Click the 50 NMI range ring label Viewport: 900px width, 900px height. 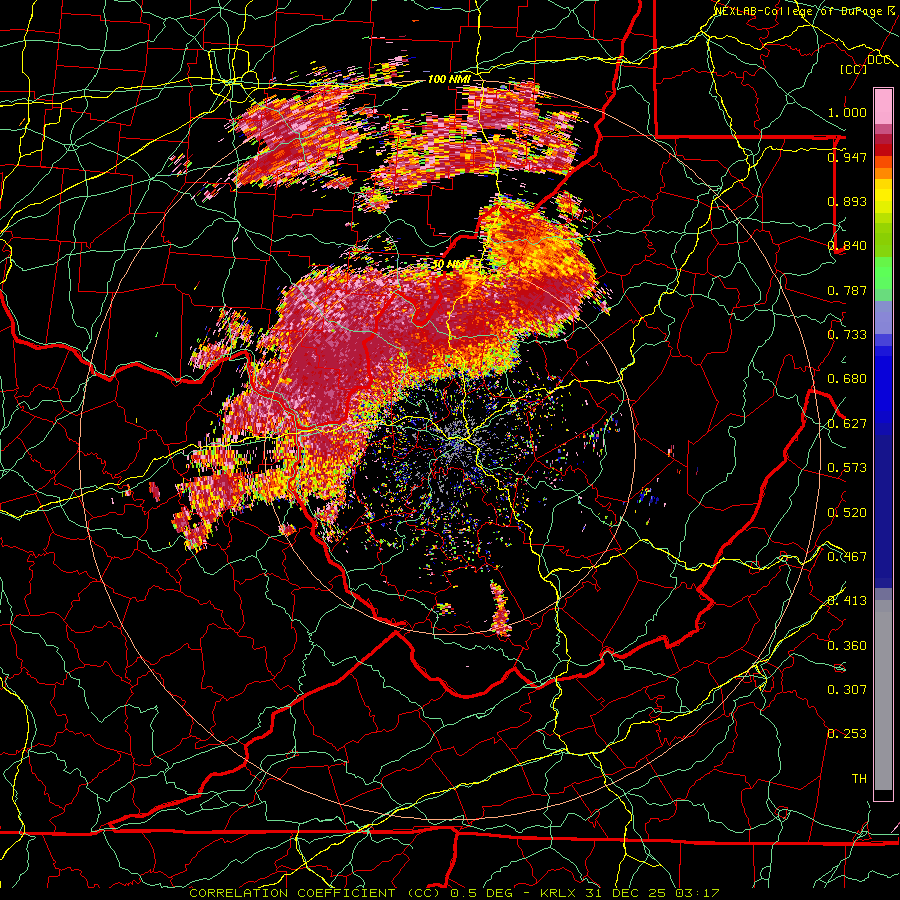[x=449, y=264]
